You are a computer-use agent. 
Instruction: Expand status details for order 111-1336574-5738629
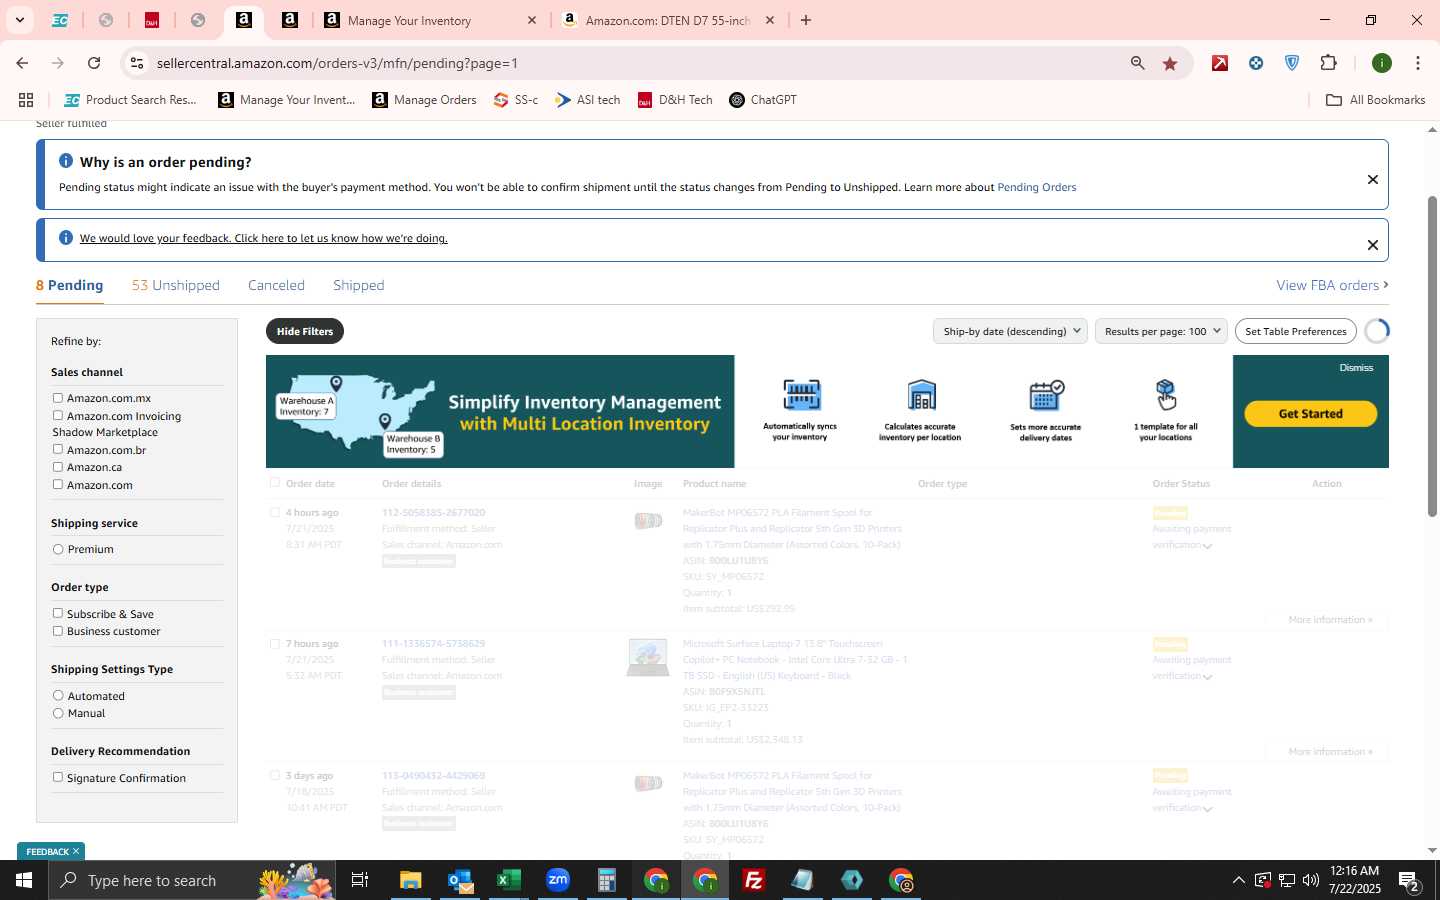coord(1207,677)
